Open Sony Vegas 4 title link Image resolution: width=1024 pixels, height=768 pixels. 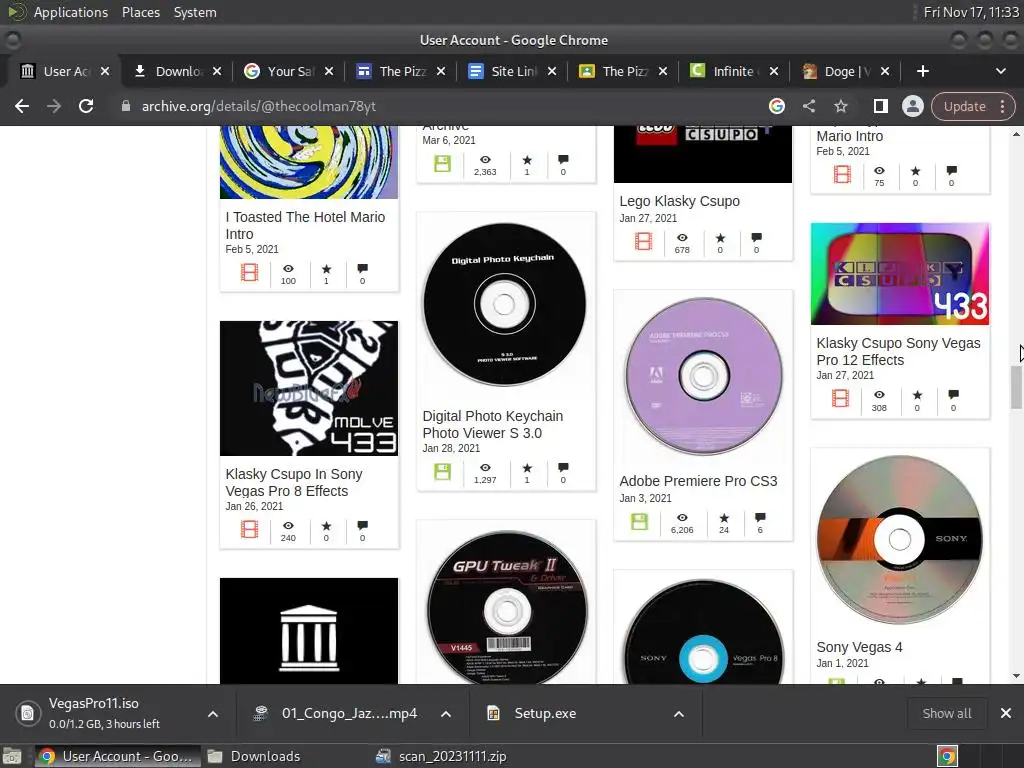pyautogui.click(x=859, y=647)
